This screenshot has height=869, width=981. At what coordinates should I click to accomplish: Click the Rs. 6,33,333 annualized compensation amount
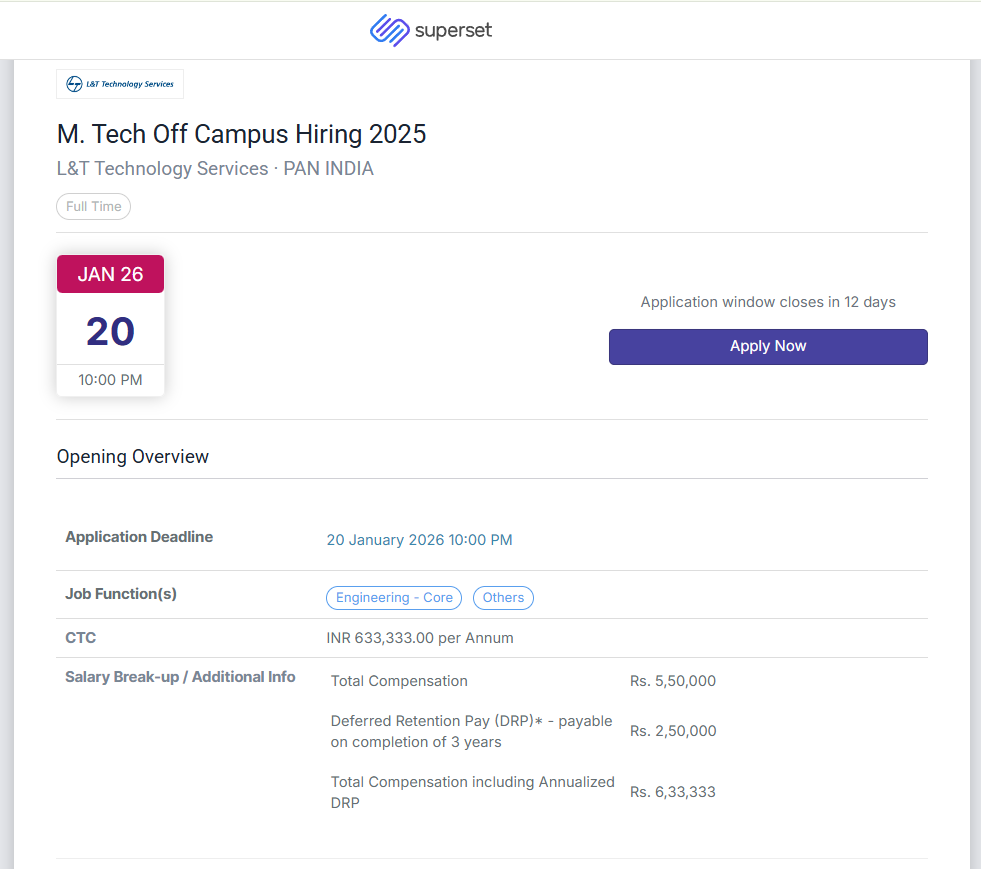(672, 792)
